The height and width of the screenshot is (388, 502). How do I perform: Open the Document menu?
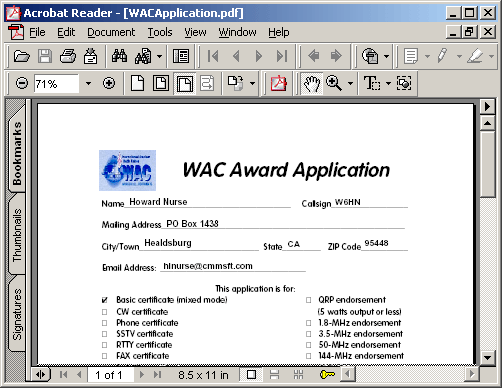111,32
